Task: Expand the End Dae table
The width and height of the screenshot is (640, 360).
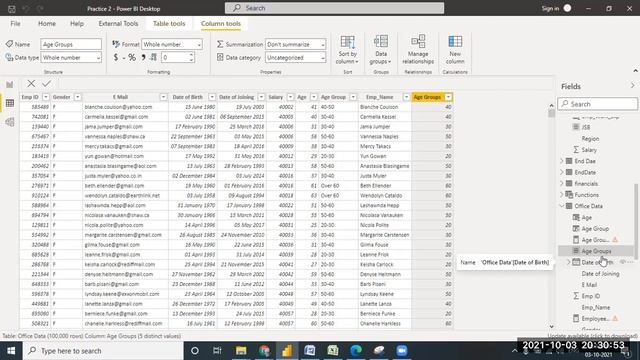Action: [x=562, y=161]
